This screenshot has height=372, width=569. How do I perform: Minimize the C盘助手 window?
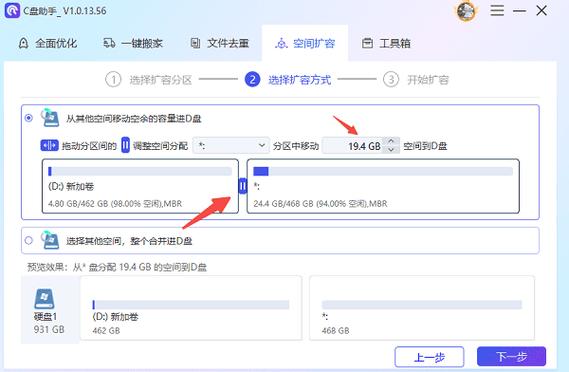(519, 11)
